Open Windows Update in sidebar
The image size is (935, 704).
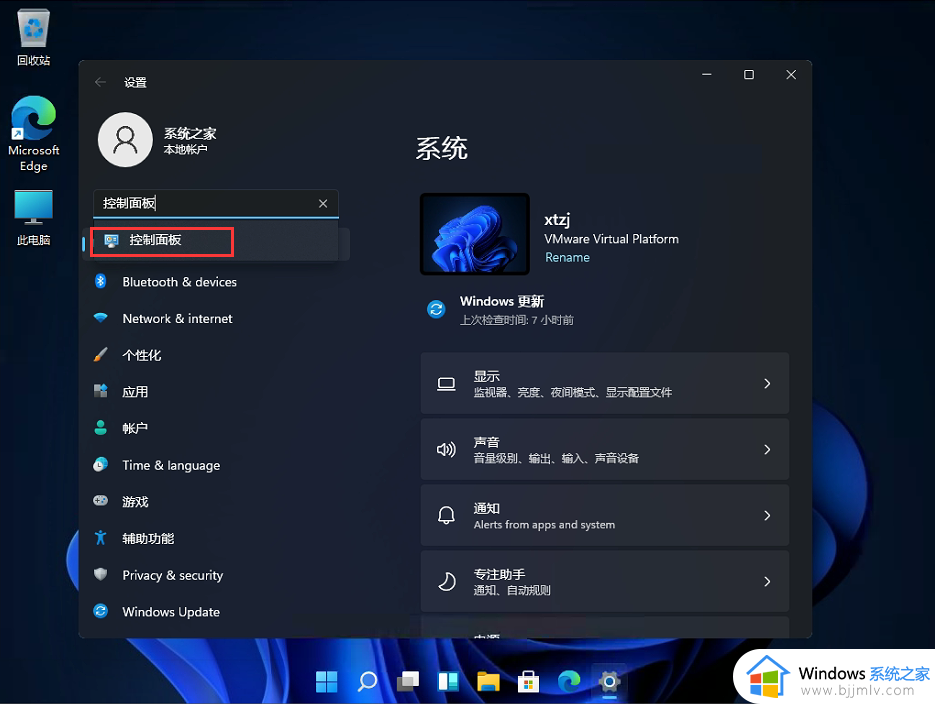[171, 612]
